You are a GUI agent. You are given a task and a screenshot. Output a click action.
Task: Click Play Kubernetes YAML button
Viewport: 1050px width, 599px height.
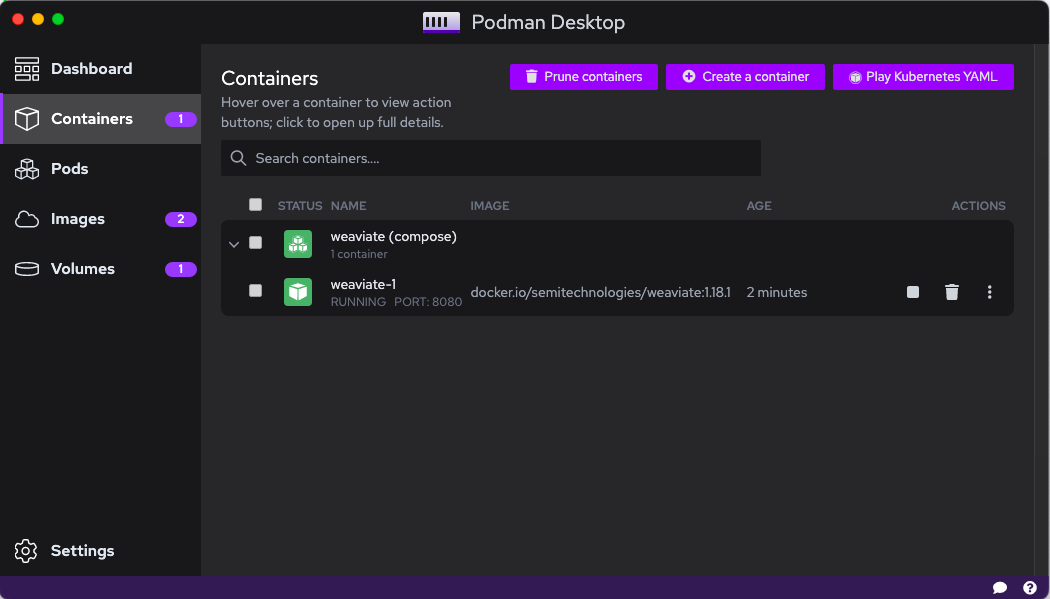[x=923, y=77]
